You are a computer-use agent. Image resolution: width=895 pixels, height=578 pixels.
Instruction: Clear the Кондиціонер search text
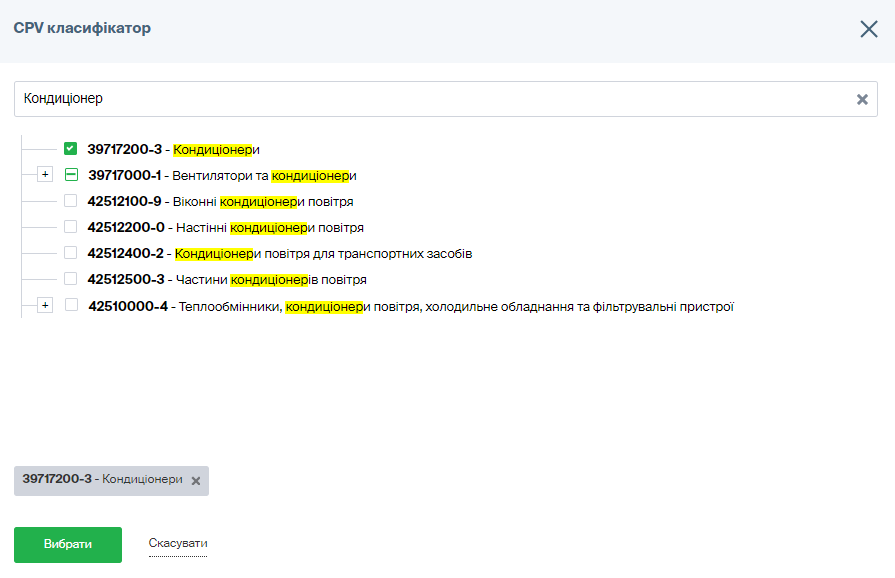862,99
